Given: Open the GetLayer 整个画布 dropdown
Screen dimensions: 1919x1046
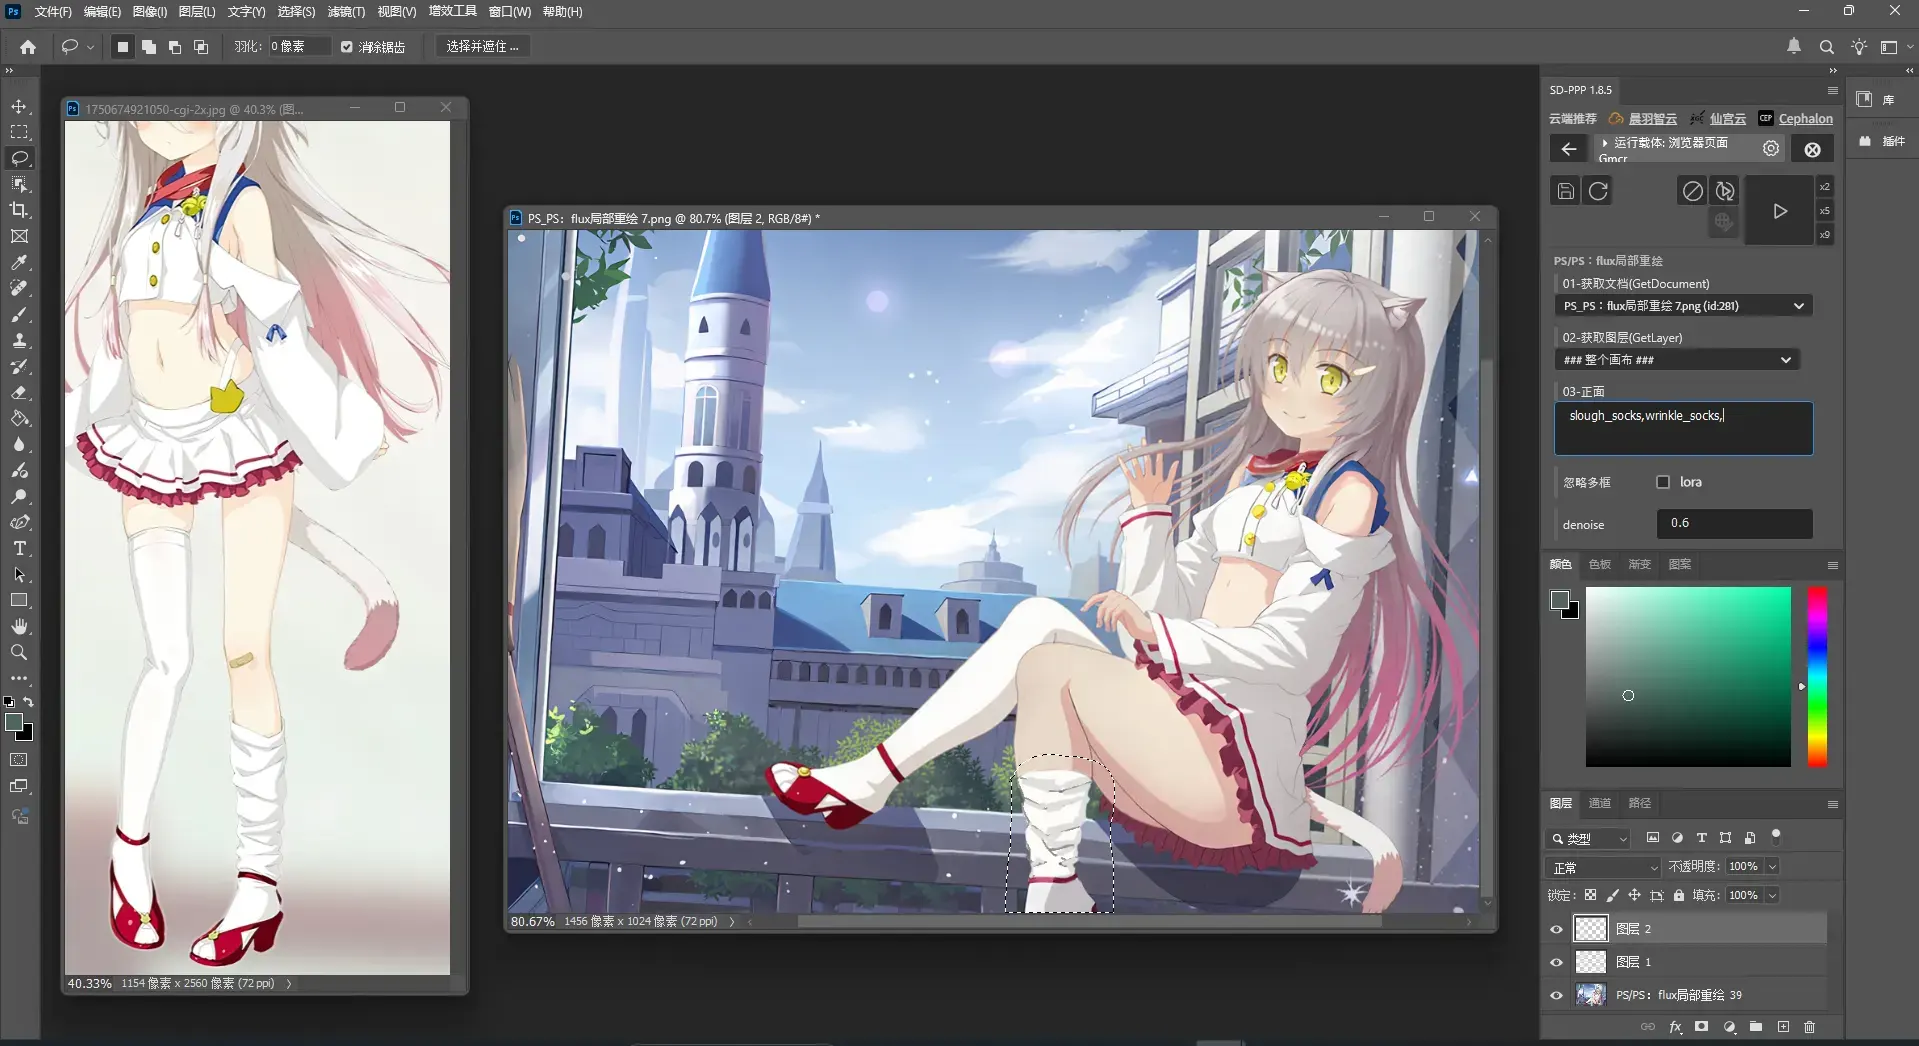Looking at the screenshot, I should [x=1677, y=360].
